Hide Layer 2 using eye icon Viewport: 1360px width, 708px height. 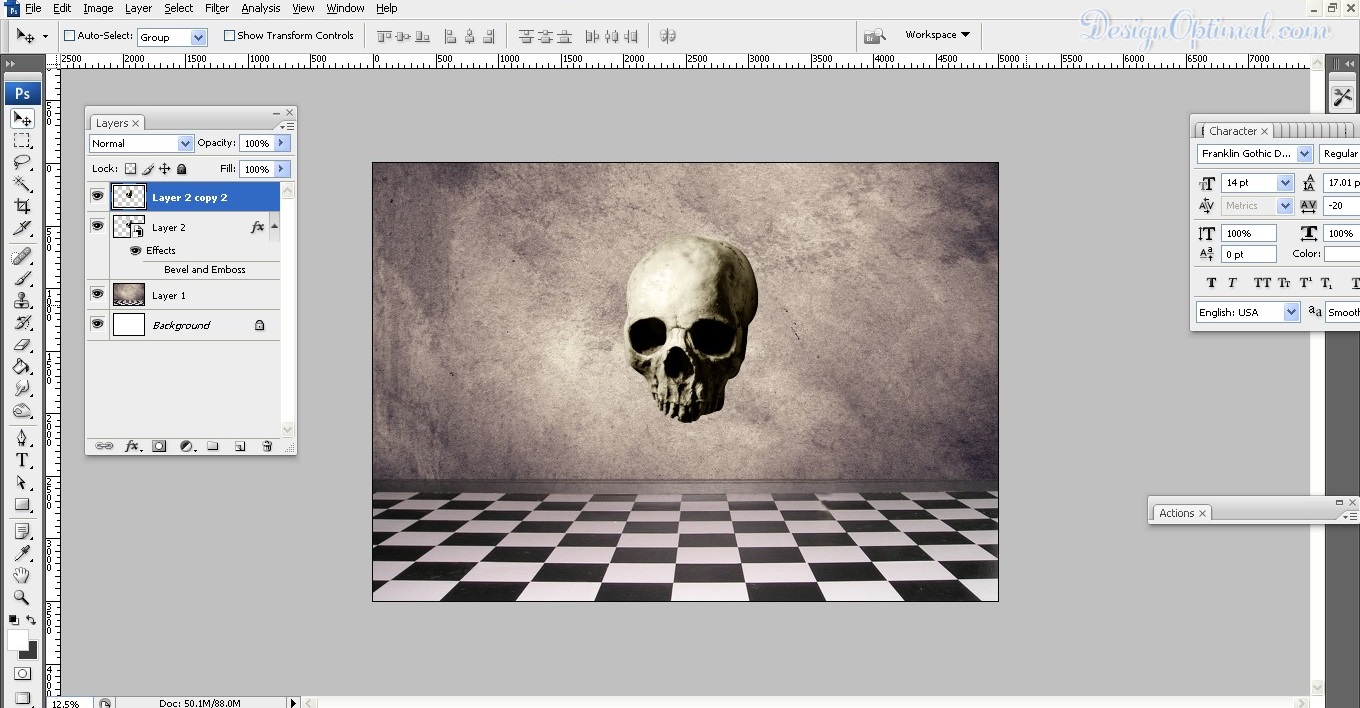click(97, 226)
